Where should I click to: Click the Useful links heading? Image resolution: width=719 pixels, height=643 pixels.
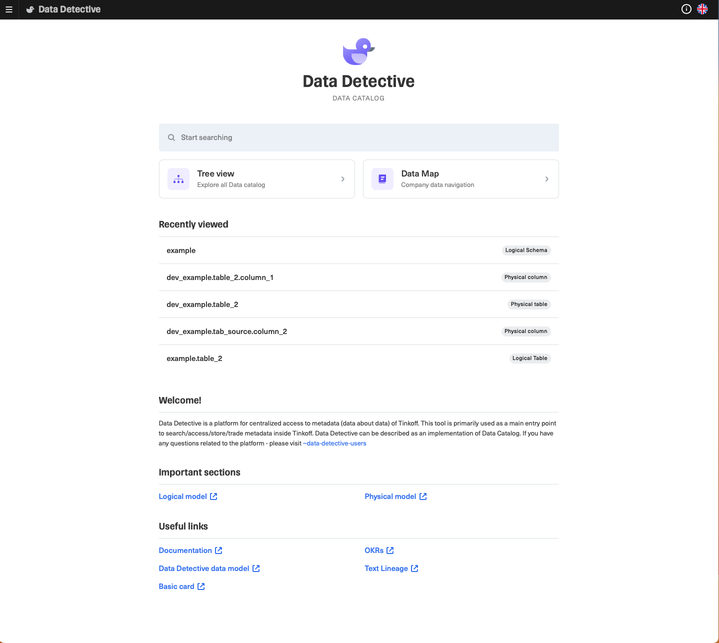coord(183,526)
